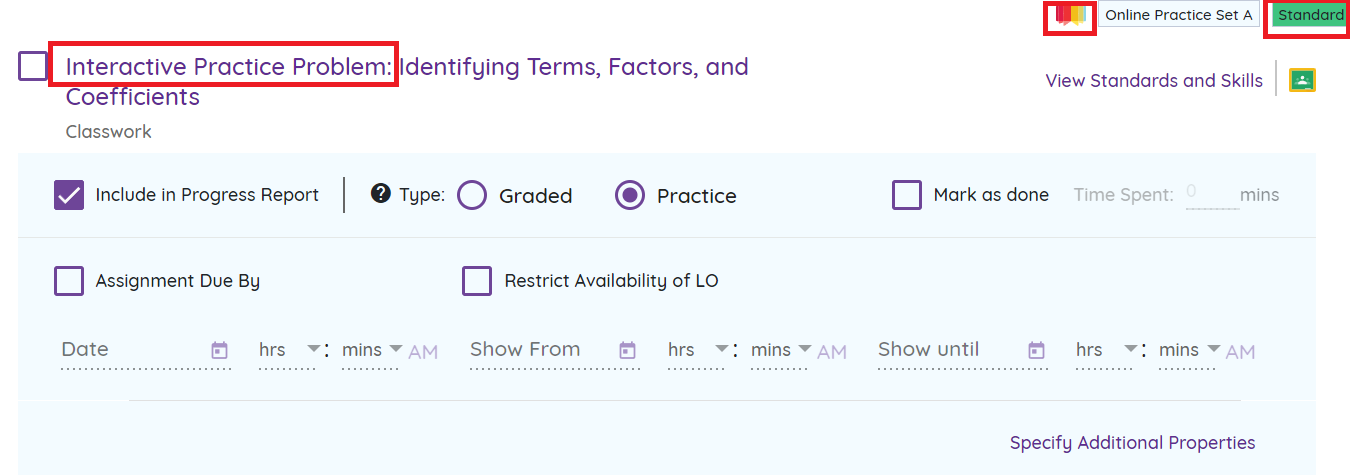Image resolution: width=1350 pixels, height=475 pixels.
Task: Open the calendar picker for the Date field
Action: 220,350
